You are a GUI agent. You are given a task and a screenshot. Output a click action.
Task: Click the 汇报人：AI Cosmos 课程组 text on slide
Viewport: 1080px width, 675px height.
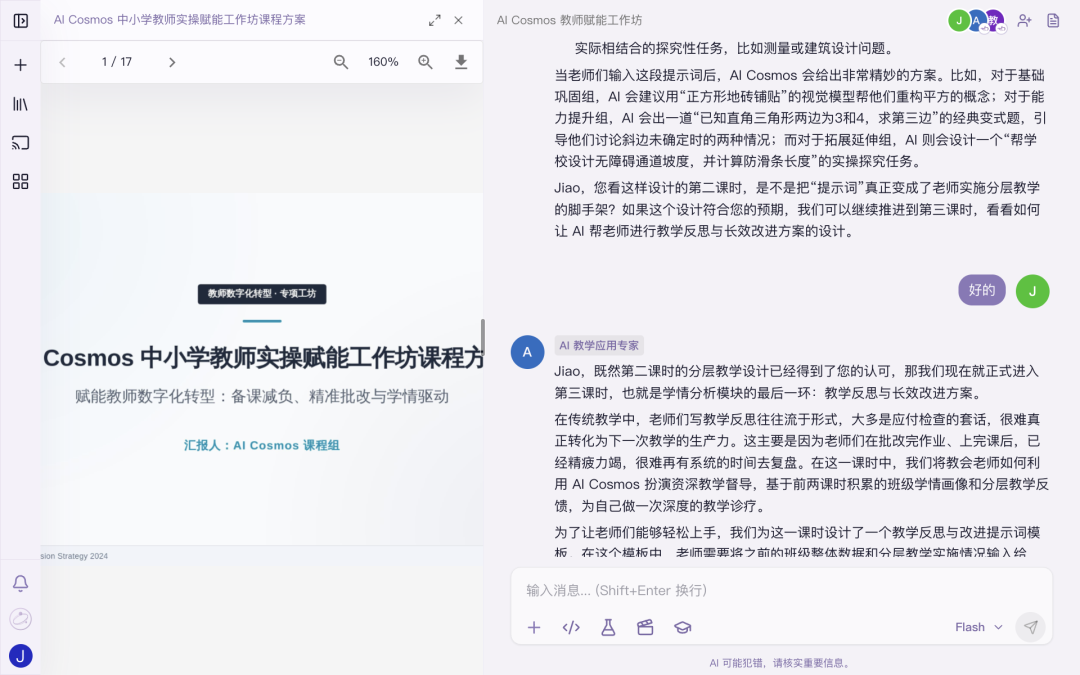[x=262, y=446]
